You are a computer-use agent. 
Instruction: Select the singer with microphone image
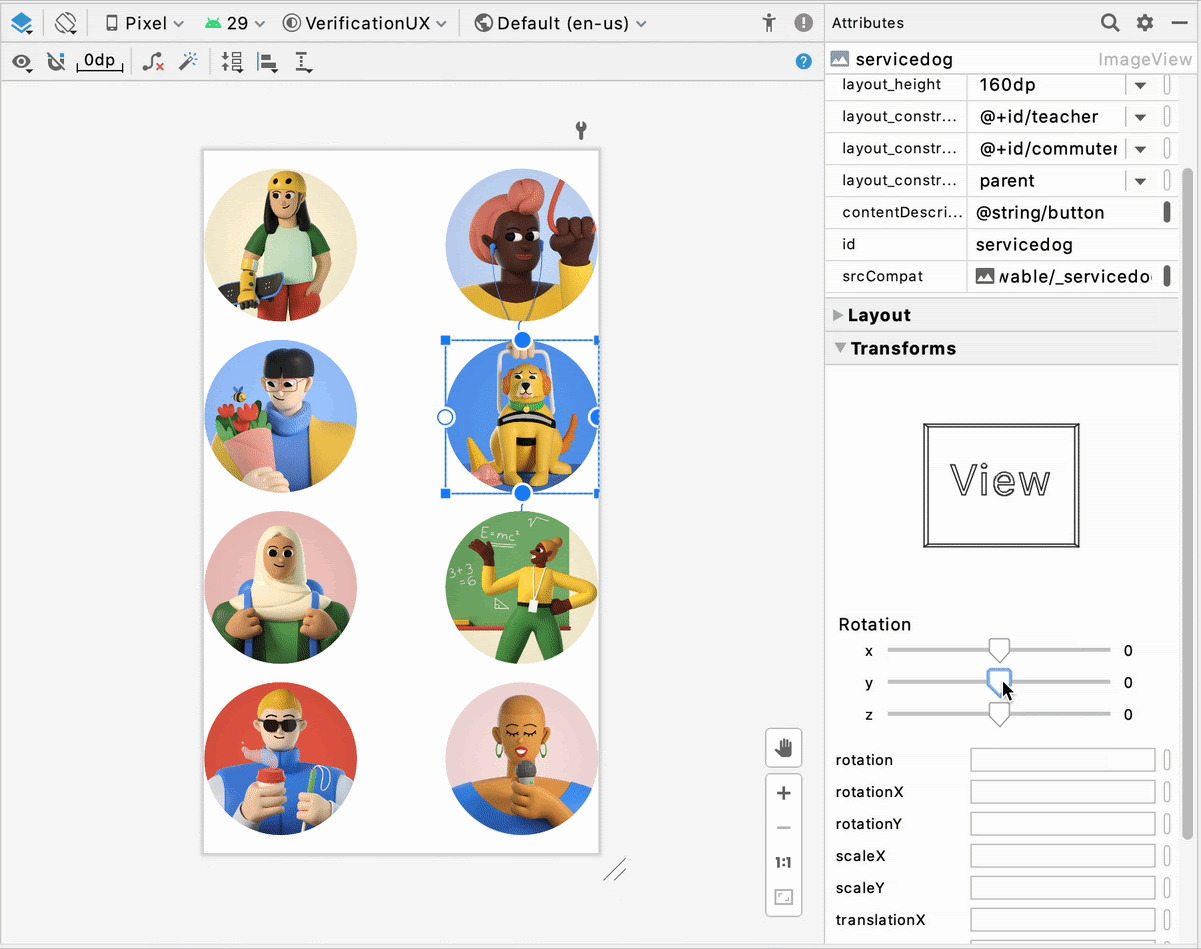pos(521,758)
